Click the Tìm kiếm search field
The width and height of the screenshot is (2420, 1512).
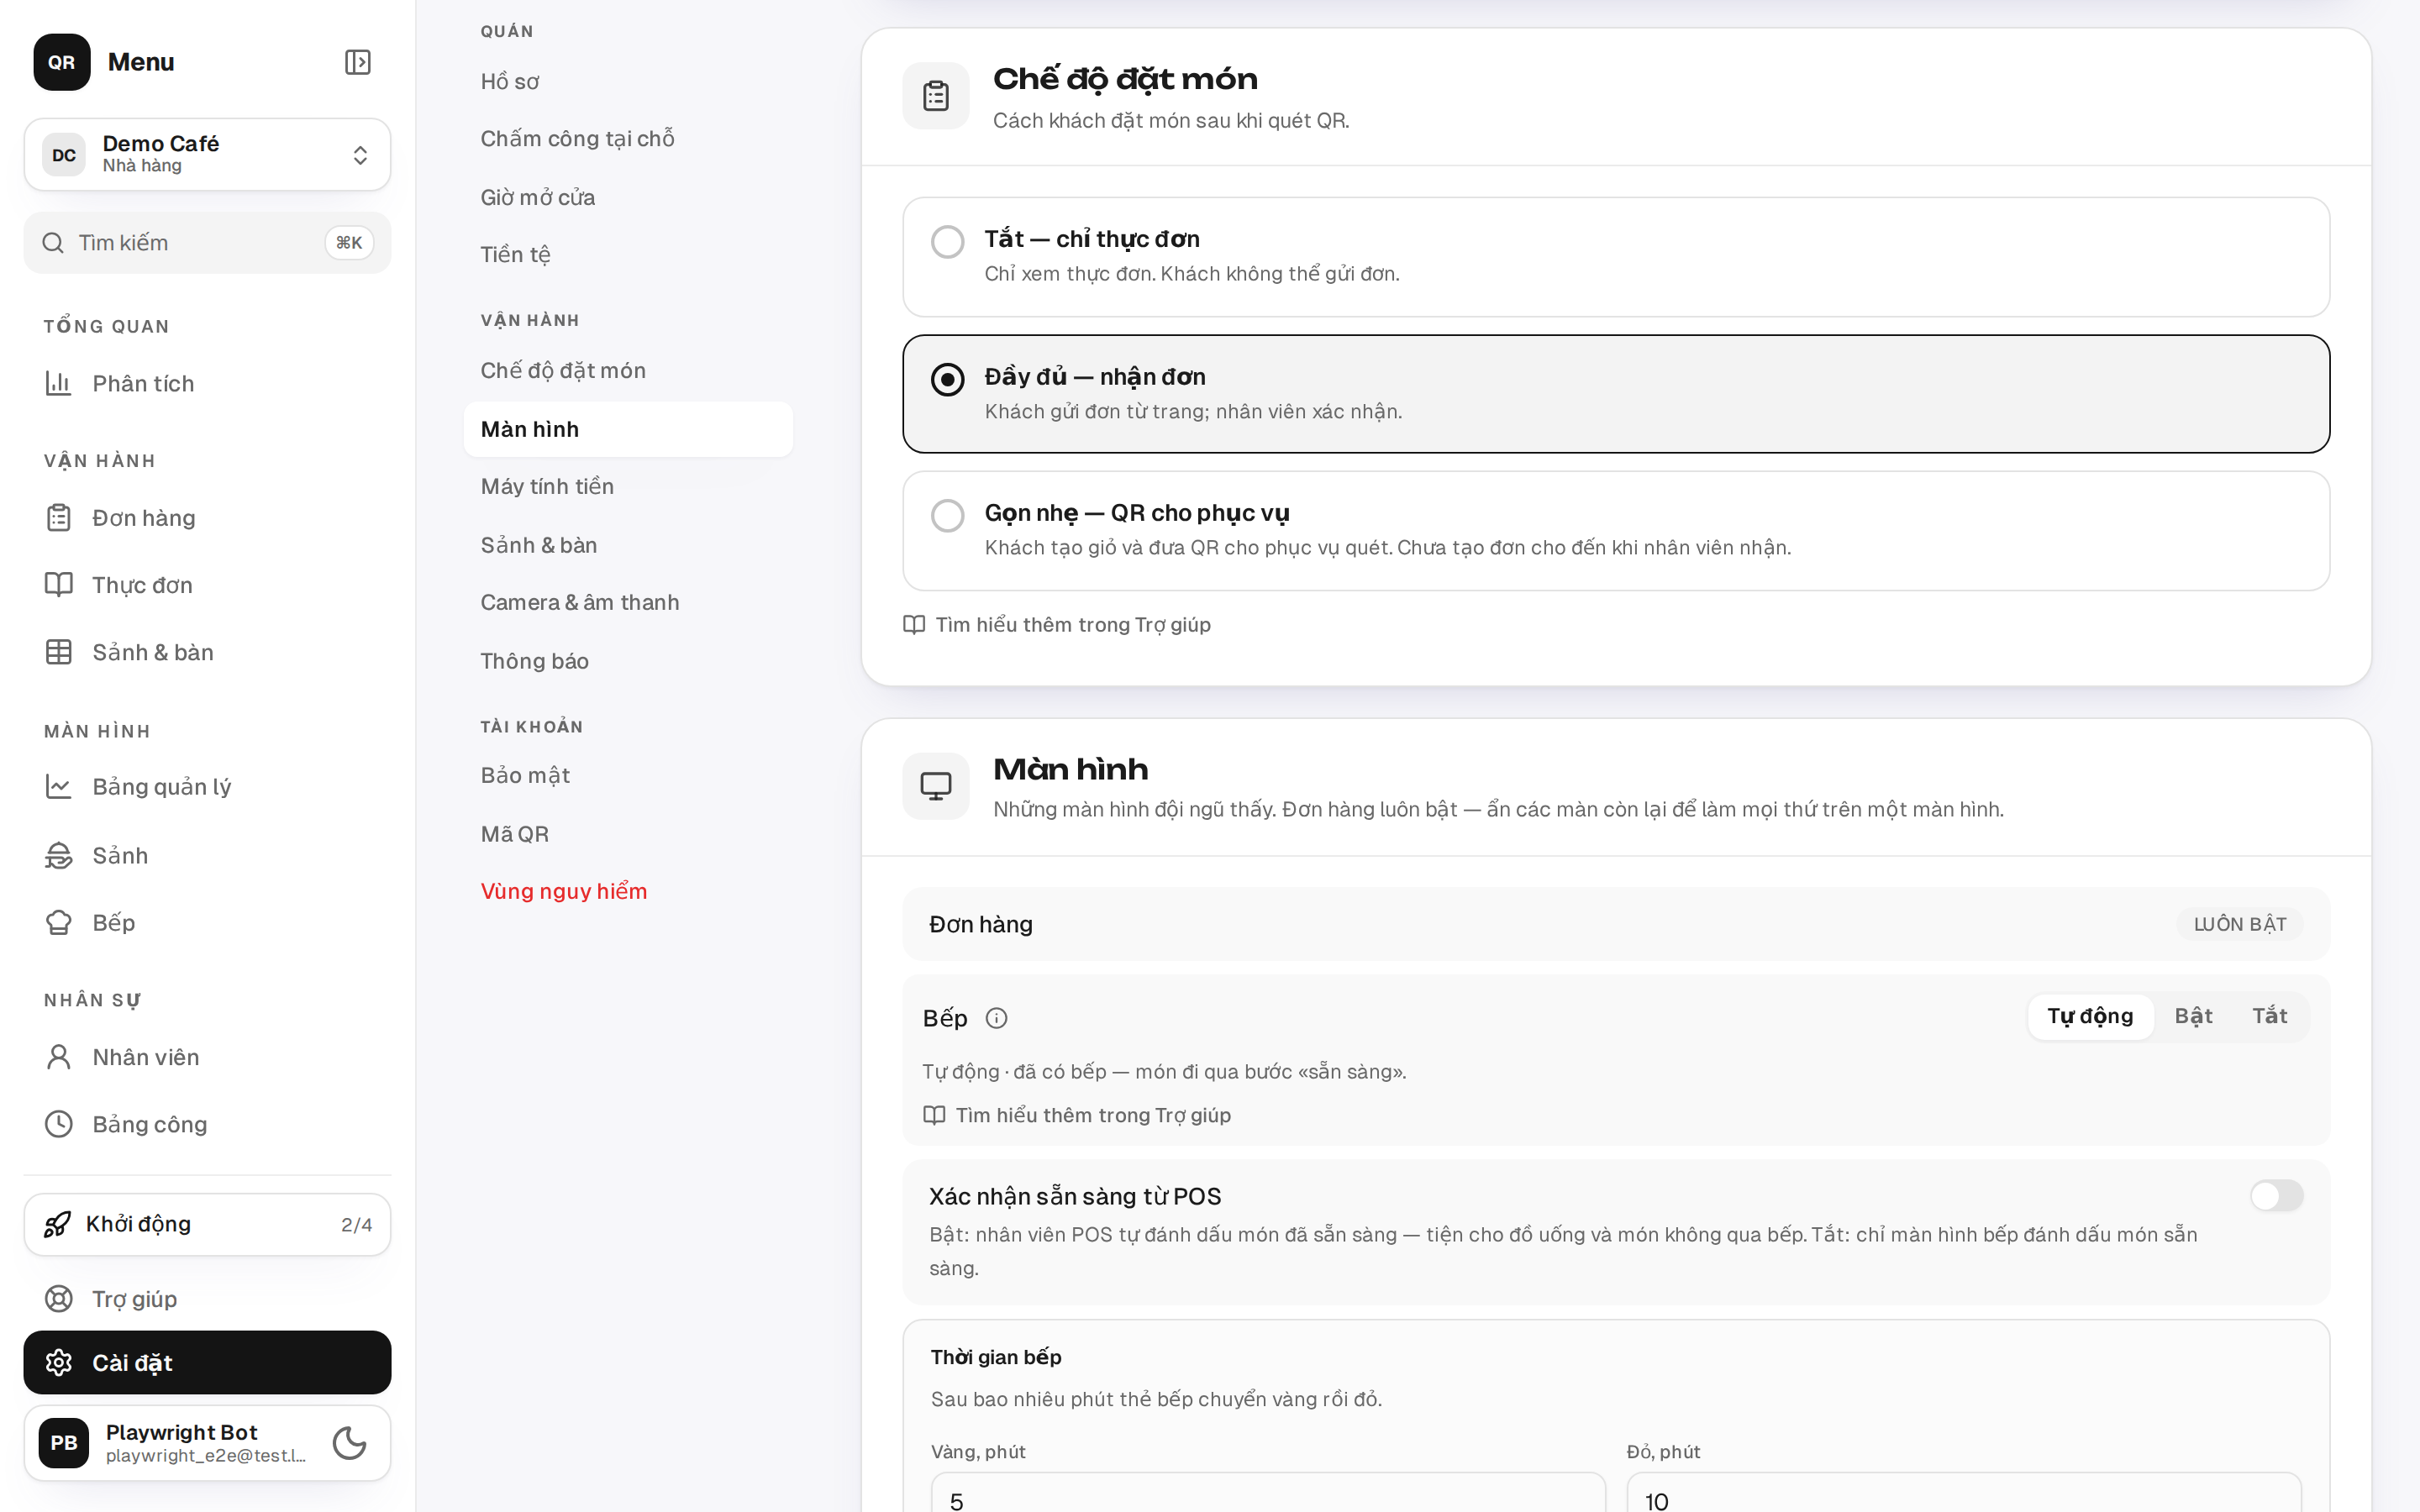[207, 243]
